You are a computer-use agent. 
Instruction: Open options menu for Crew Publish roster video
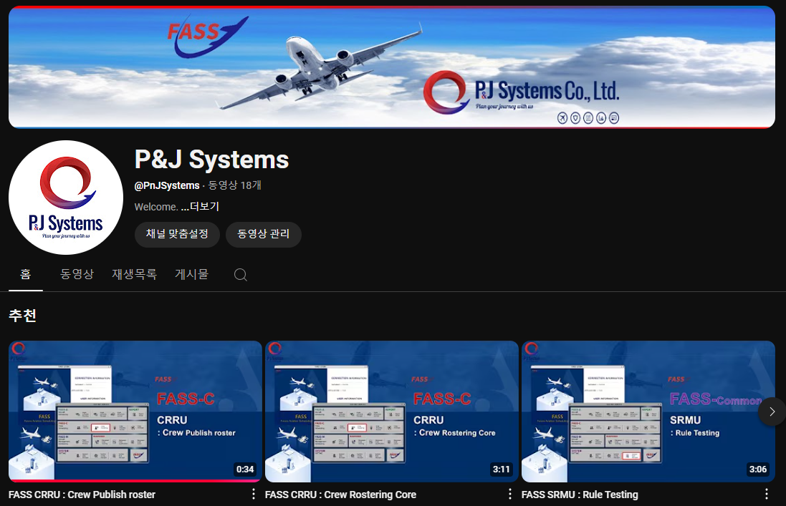click(x=253, y=494)
